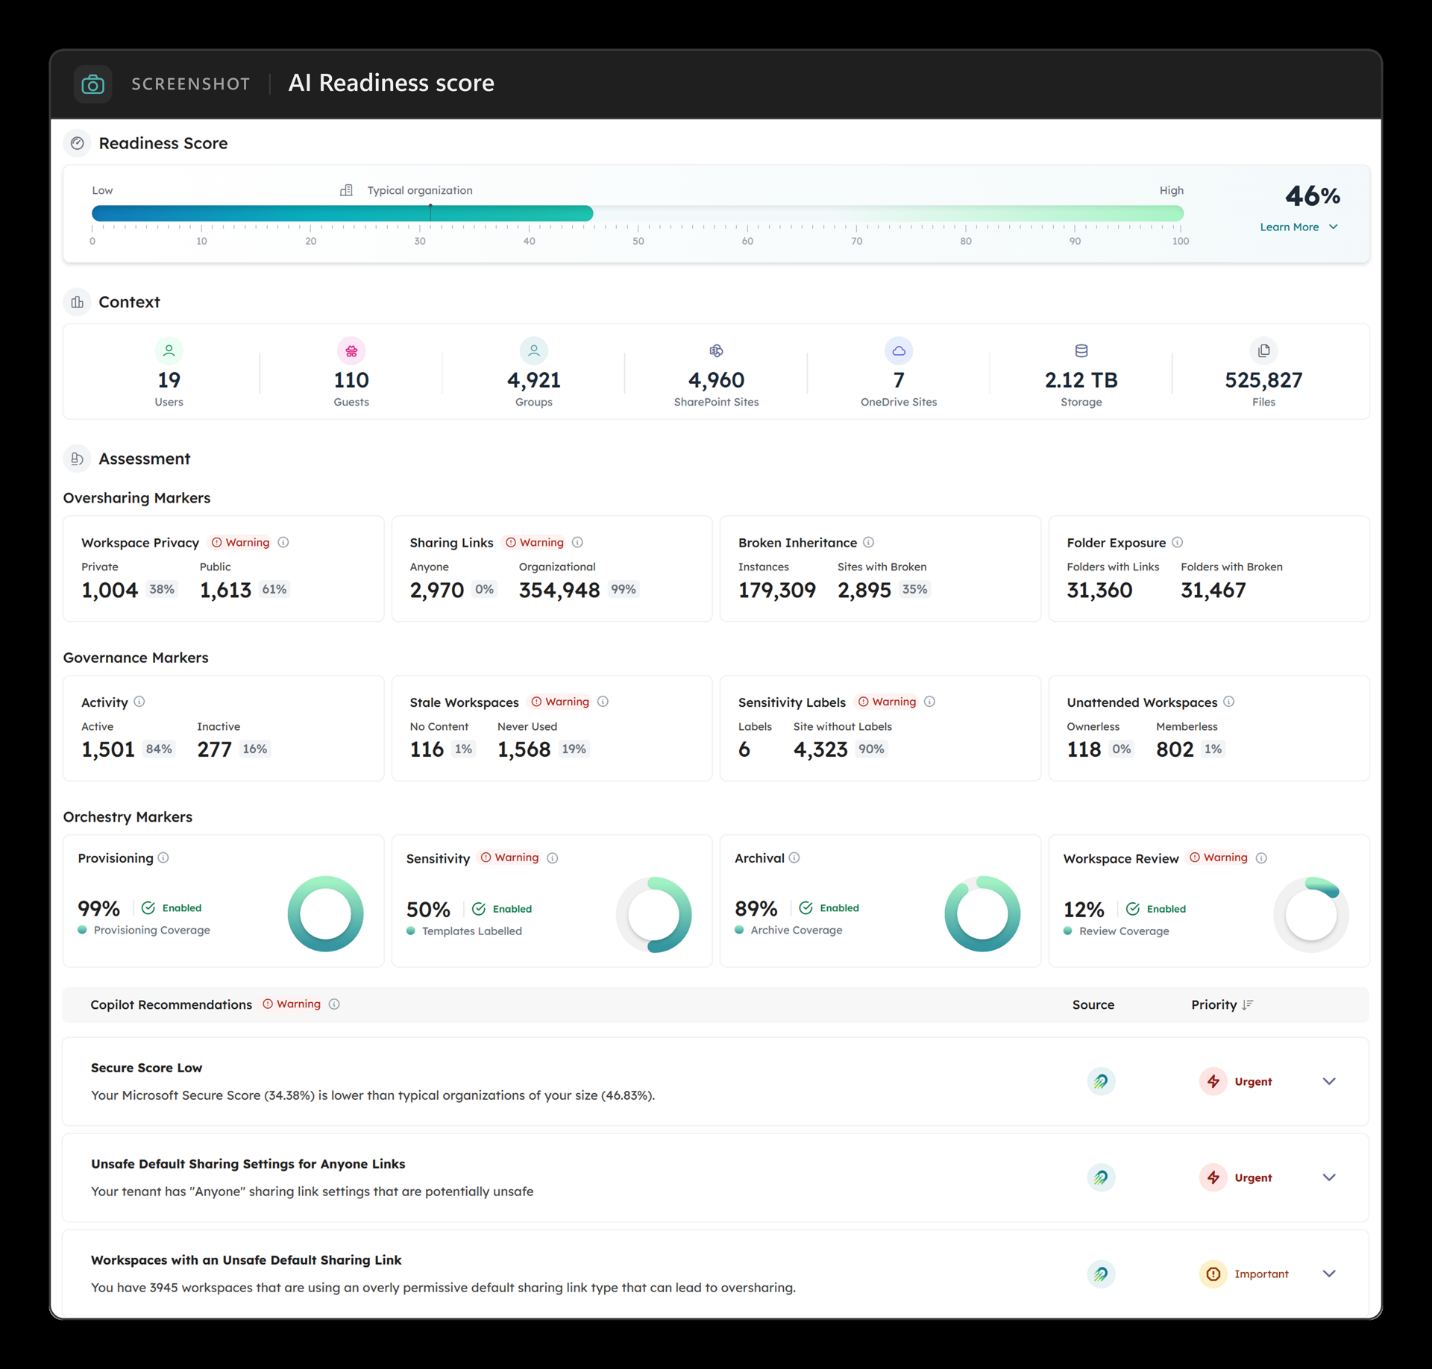The image size is (1432, 1369).
Task: Click Urgent lightning icon for Secure Score Low
Action: (x=1213, y=1081)
